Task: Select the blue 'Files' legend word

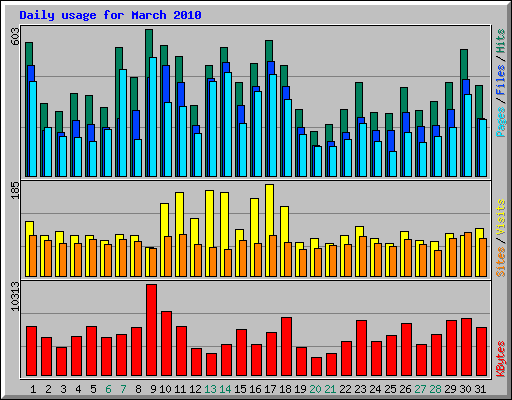Action: tap(501, 79)
